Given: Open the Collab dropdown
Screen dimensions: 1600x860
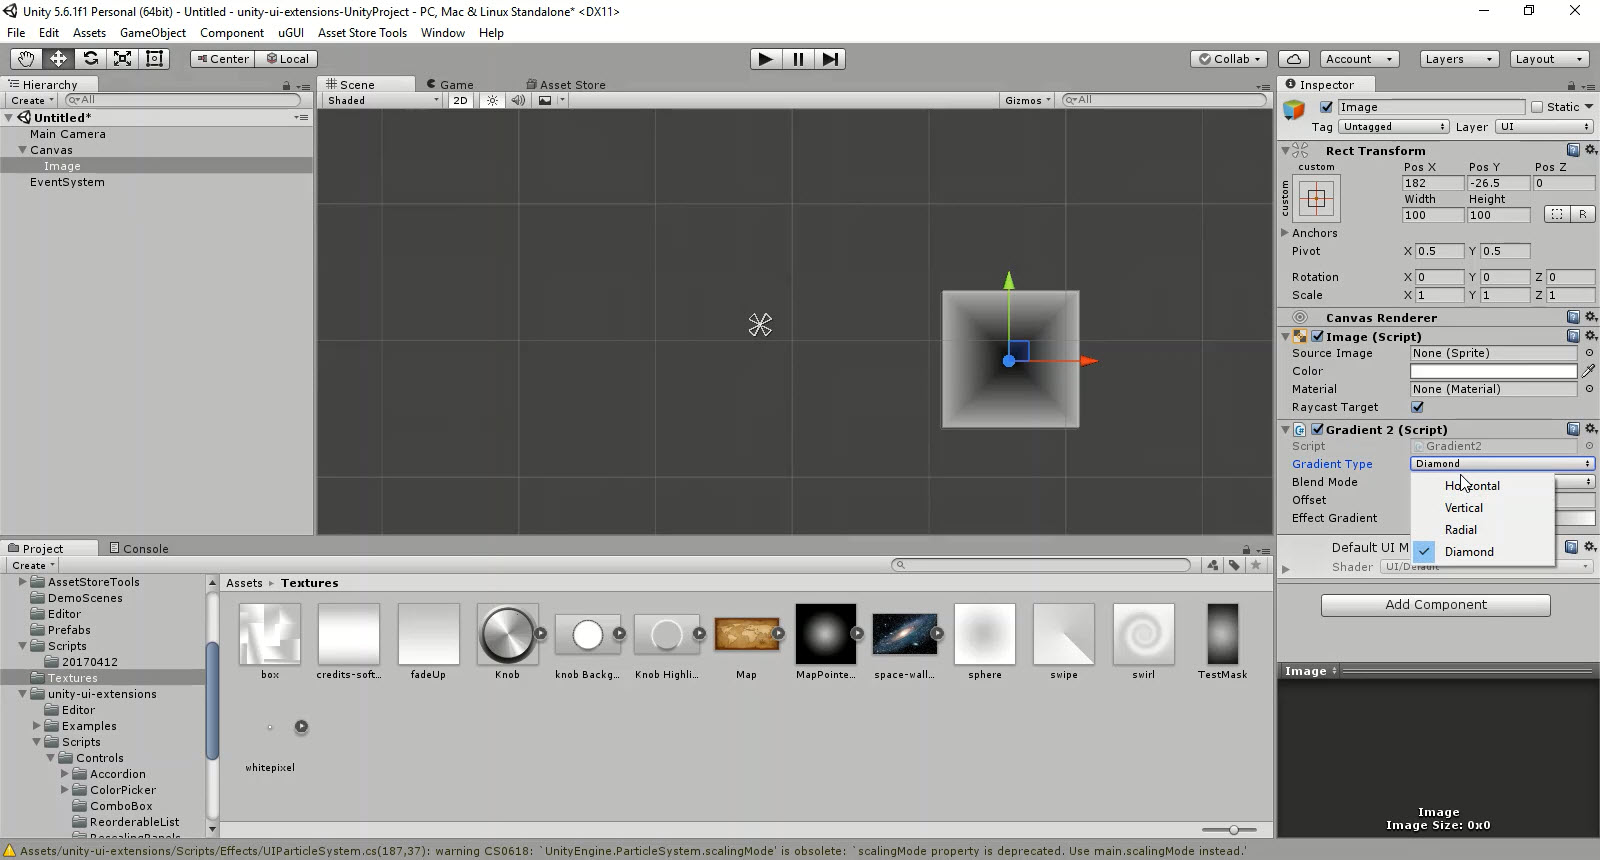Looking at the screenshot, I should [1230, 59].
